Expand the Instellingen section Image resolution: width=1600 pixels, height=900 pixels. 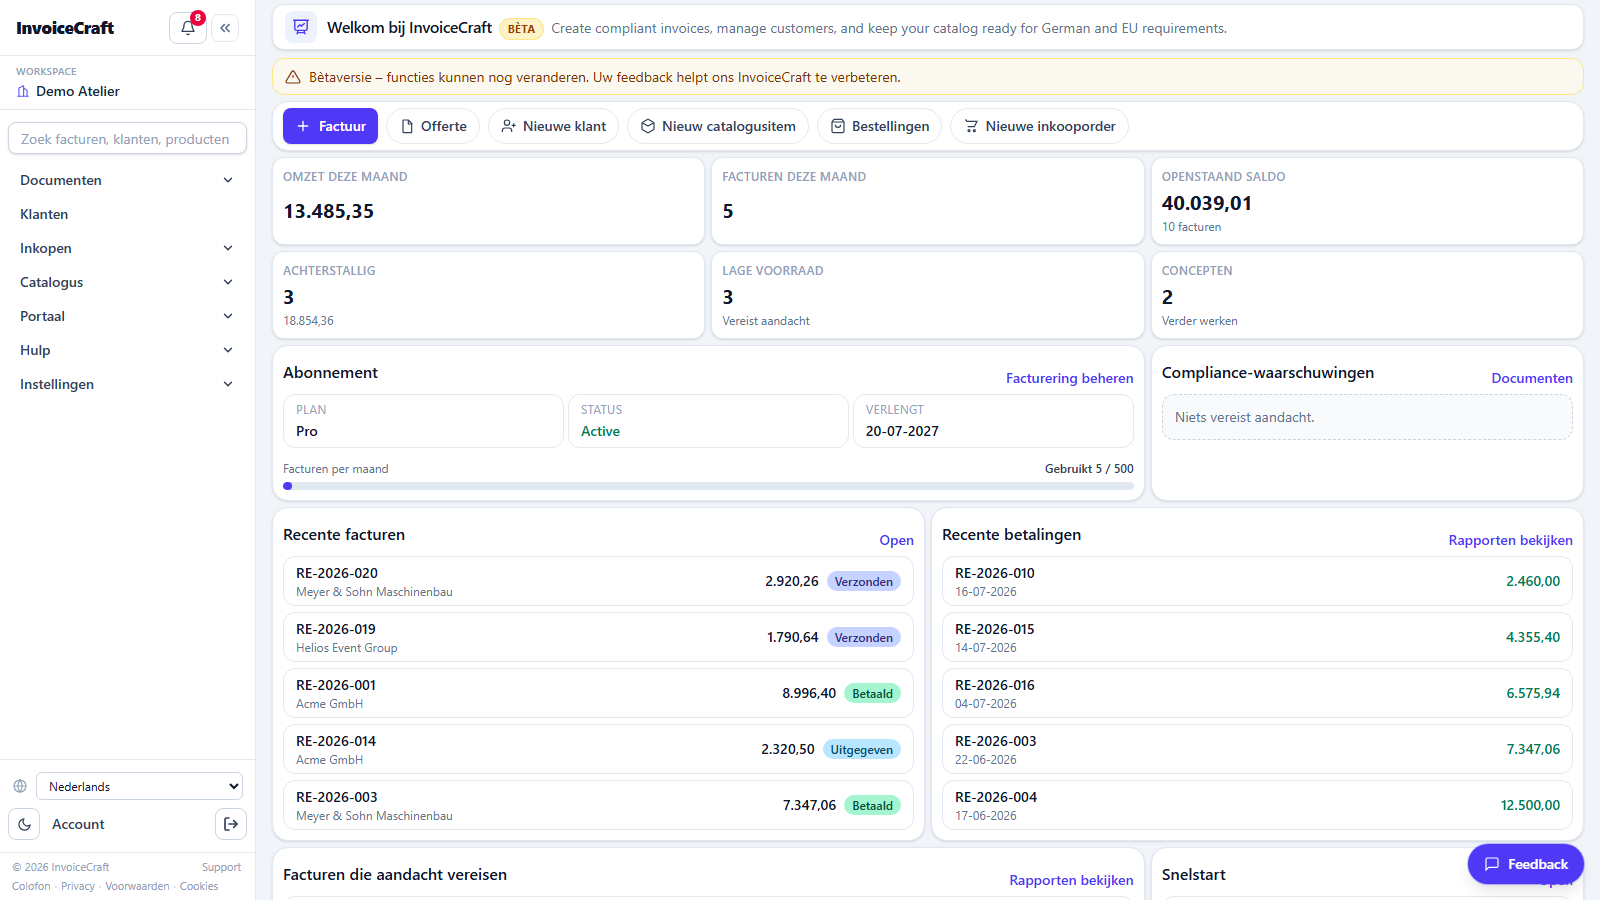(127, 384)
